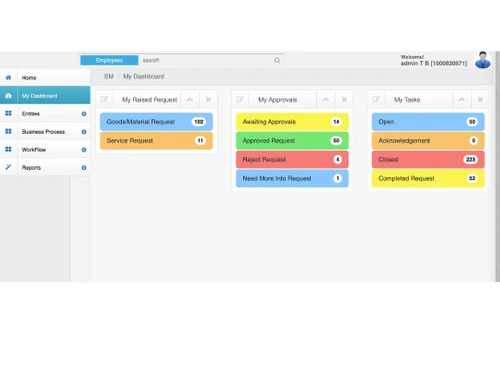Viewport: 500px width, 375px height.
Task: Click the Home house icon in sidebar
Action: point(8,78)
